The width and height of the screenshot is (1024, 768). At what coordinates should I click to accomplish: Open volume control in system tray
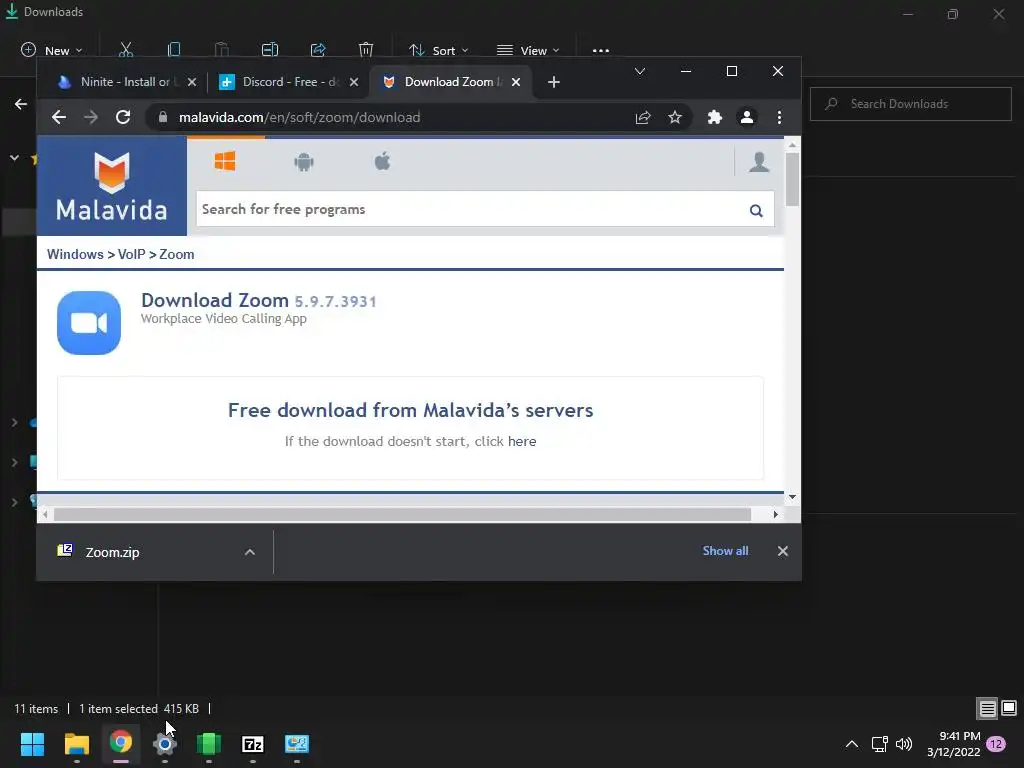pos(904,744)
